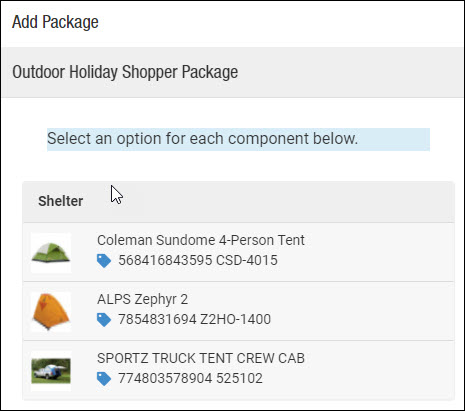465x411 pixels.
Task: Select Coleman Sundome 4-Person Tent option
Action: 238,252
